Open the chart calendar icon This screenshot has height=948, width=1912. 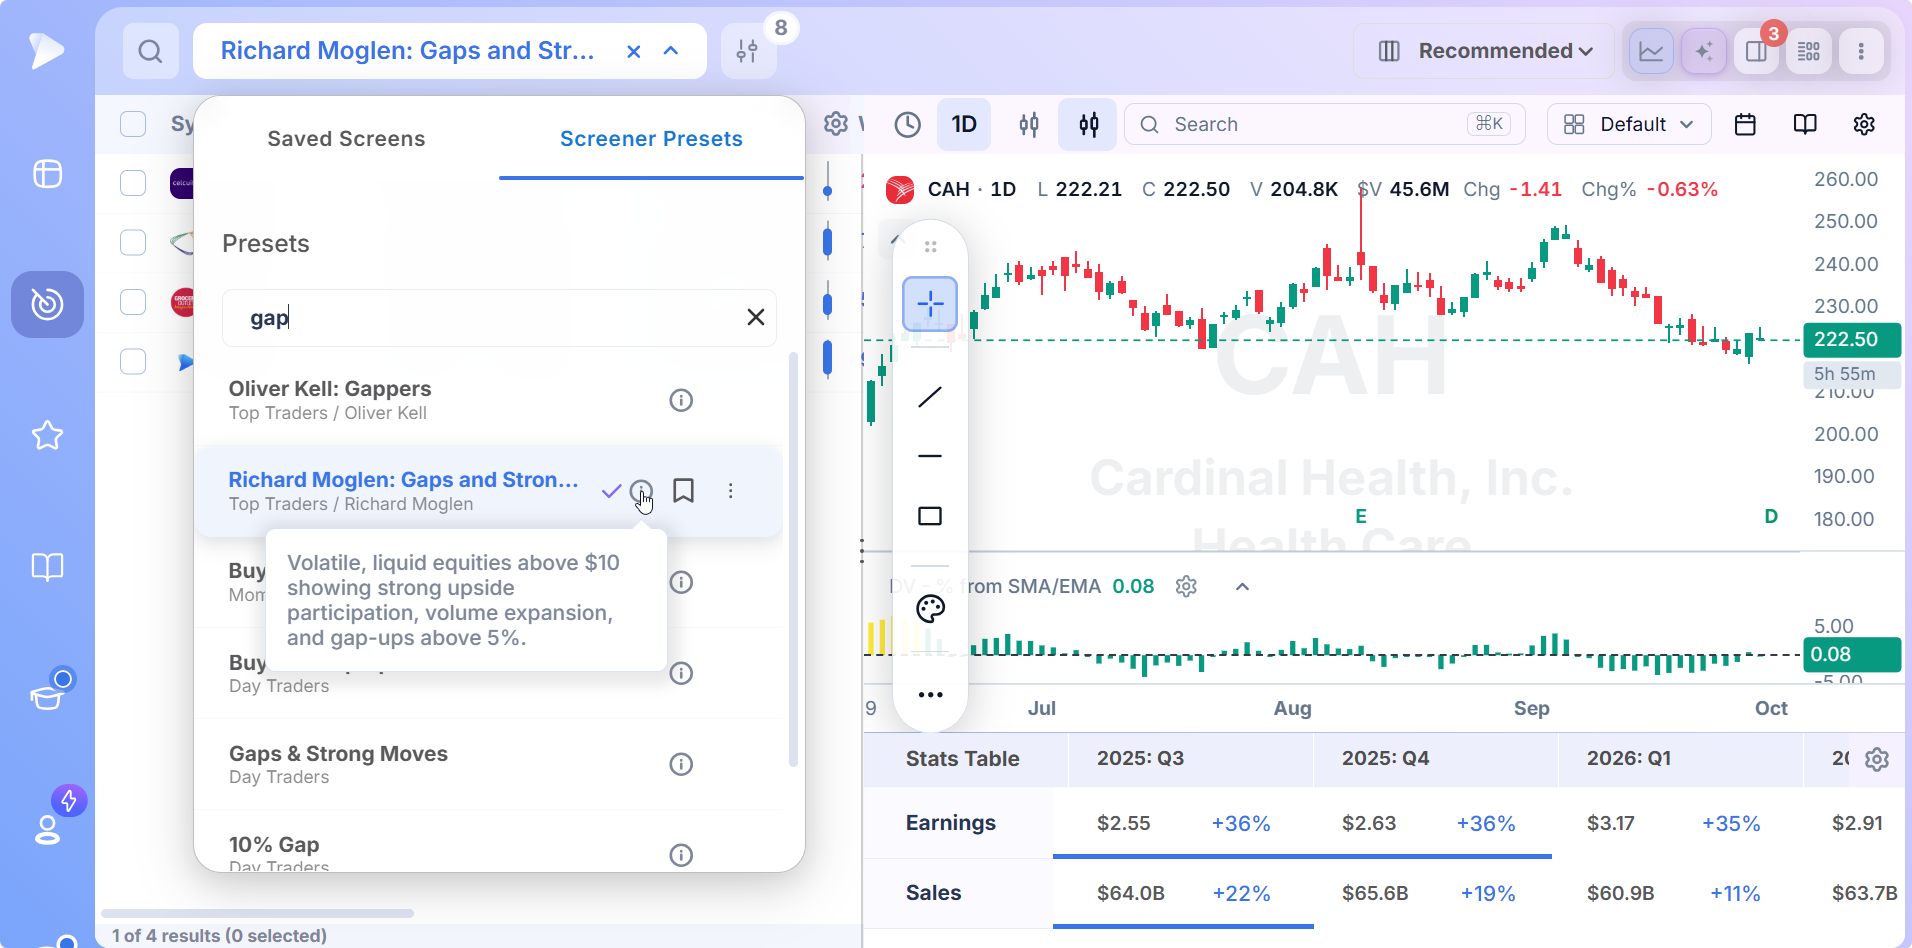1745,124
